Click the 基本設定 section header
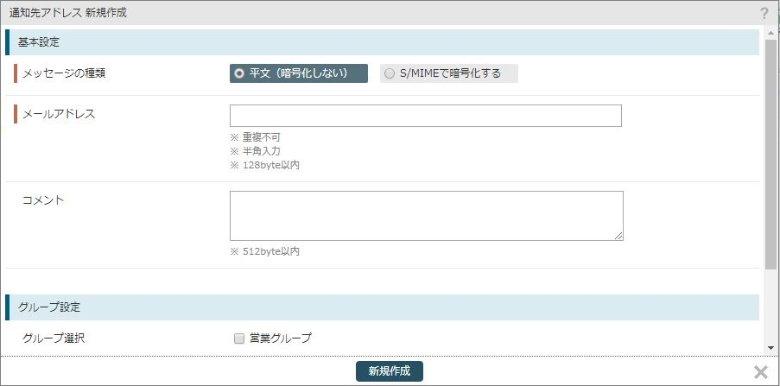Viewport: 780px width, 386px height. pyautogui.click(x=382, y=42)
